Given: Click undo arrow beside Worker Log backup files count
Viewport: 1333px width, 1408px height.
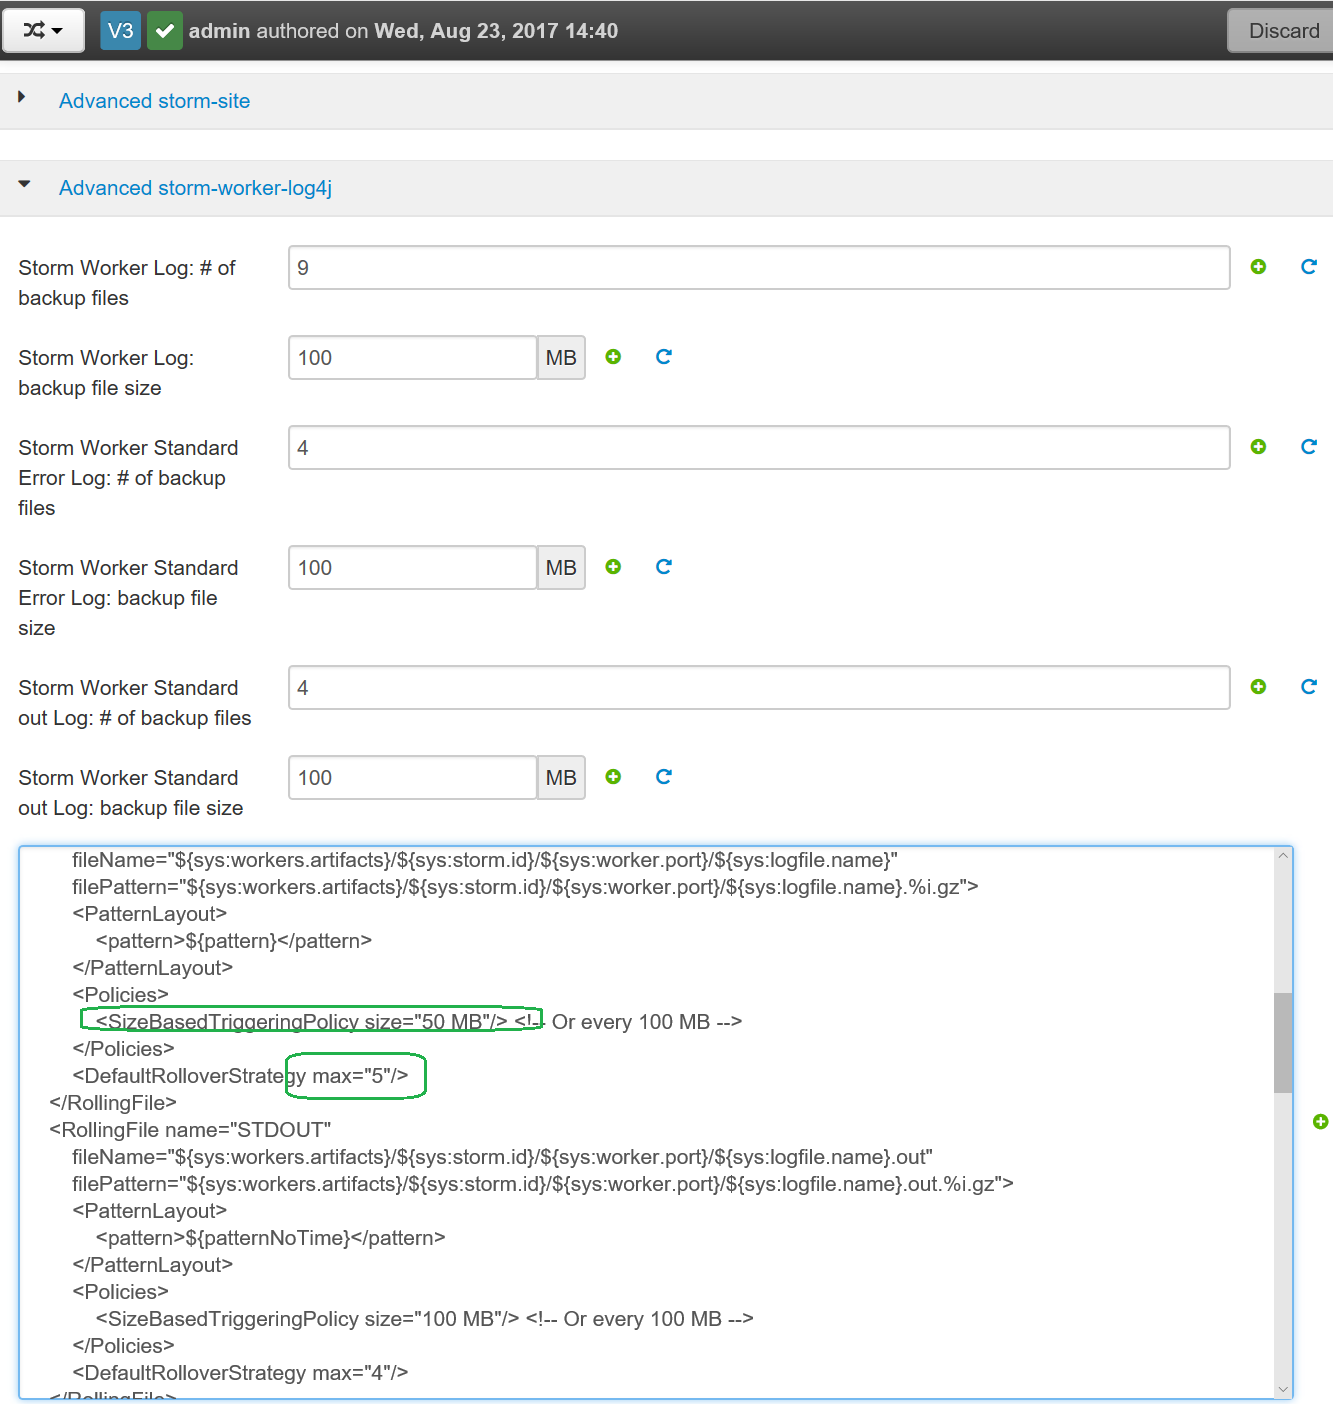Looking at the screenshot, I should pyautogui.click(x=1308, y=267).
